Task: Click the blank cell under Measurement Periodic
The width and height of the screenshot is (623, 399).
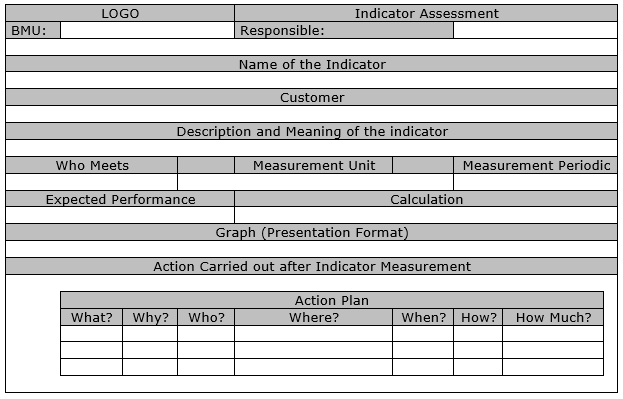Action: 536,182
